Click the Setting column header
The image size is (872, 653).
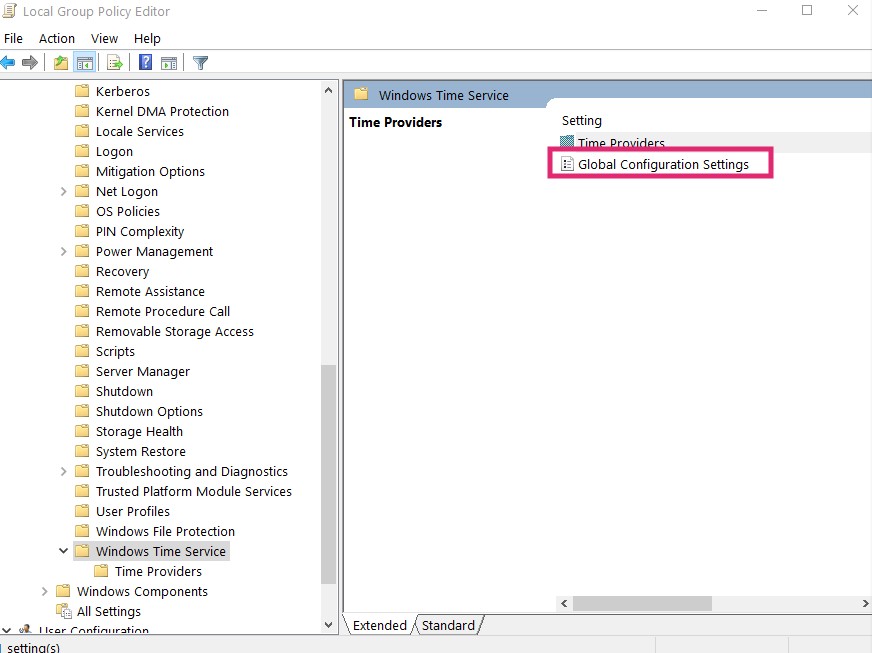pyautogui.click(x=582, y=121)
